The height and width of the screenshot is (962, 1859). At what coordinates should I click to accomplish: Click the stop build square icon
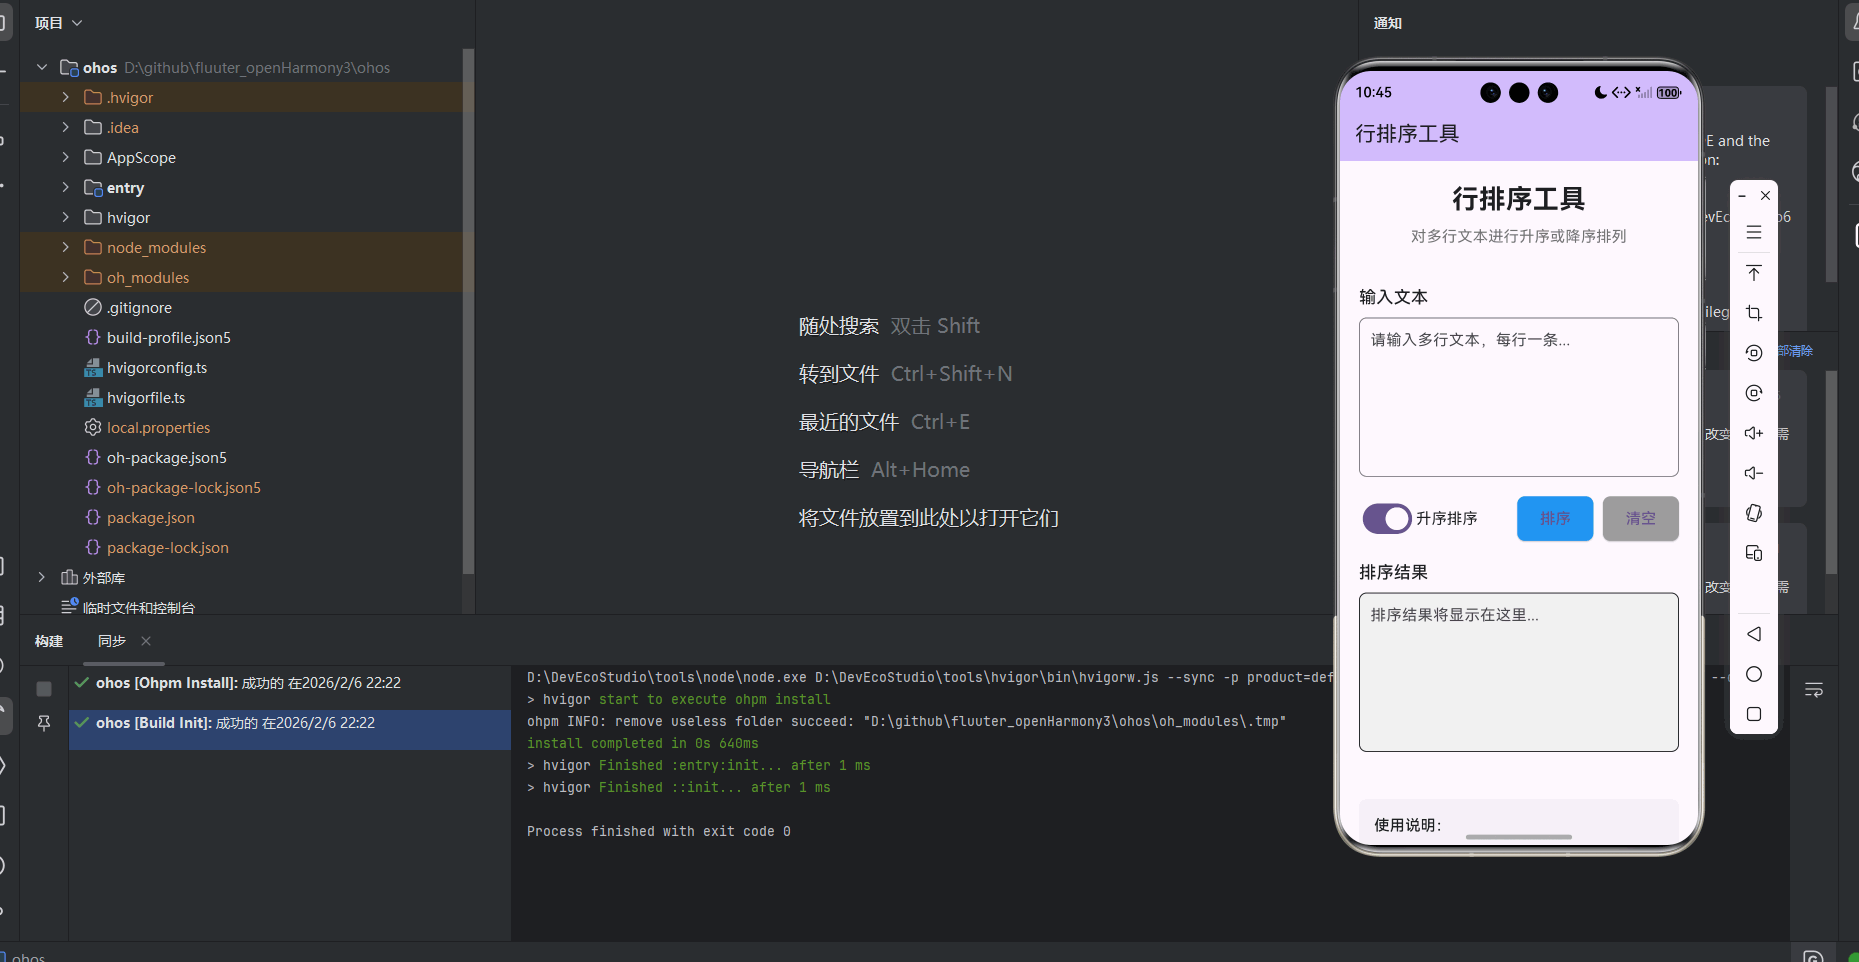(x=44, y=689)
